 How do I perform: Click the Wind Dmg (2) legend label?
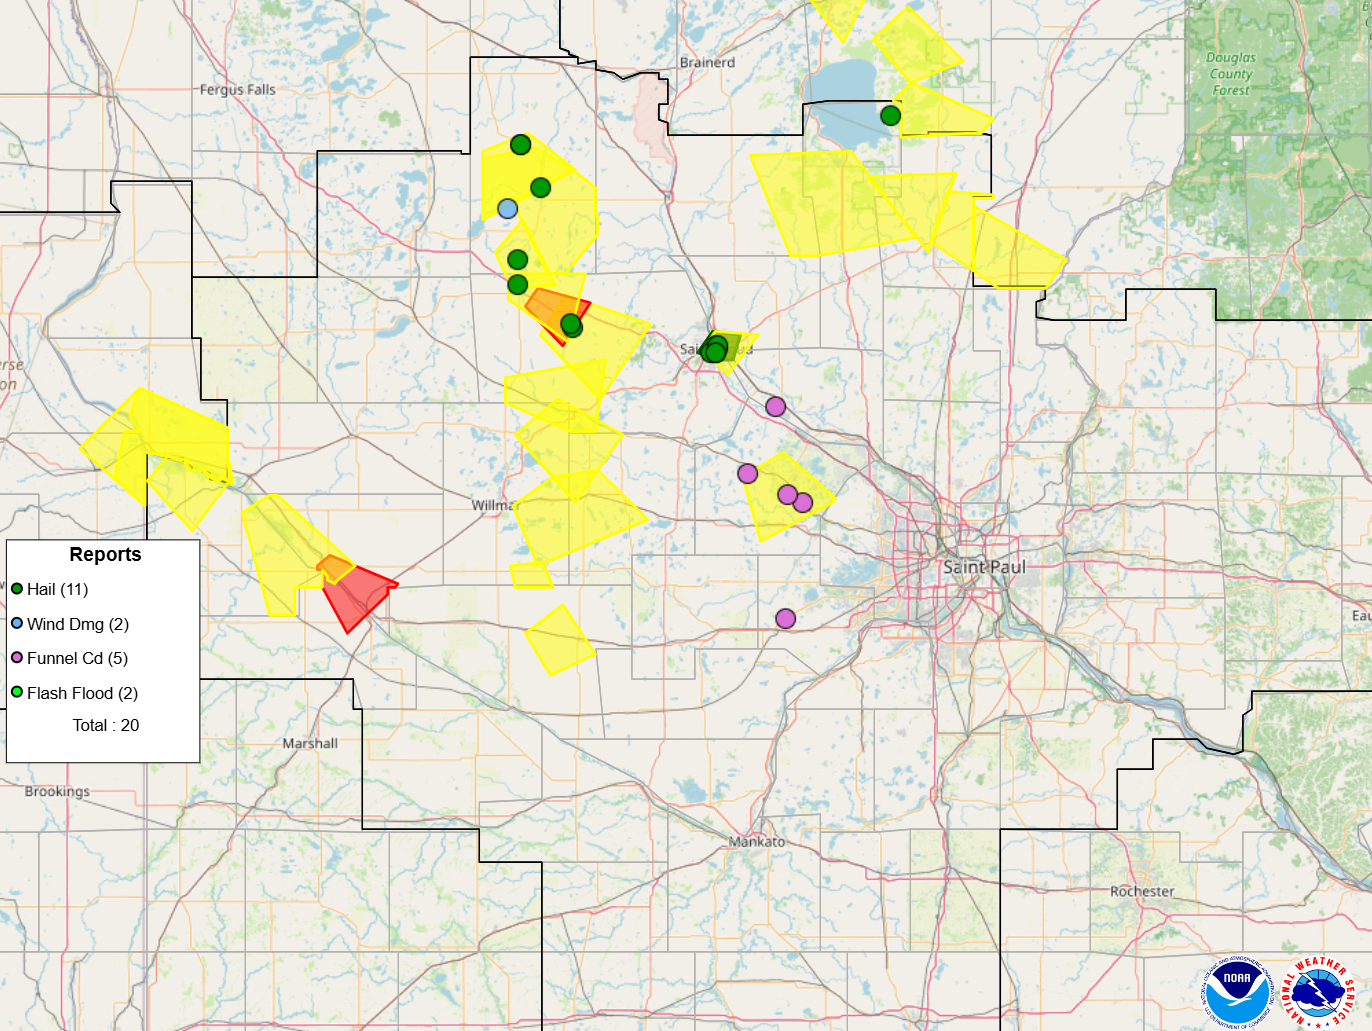(78, 624)
